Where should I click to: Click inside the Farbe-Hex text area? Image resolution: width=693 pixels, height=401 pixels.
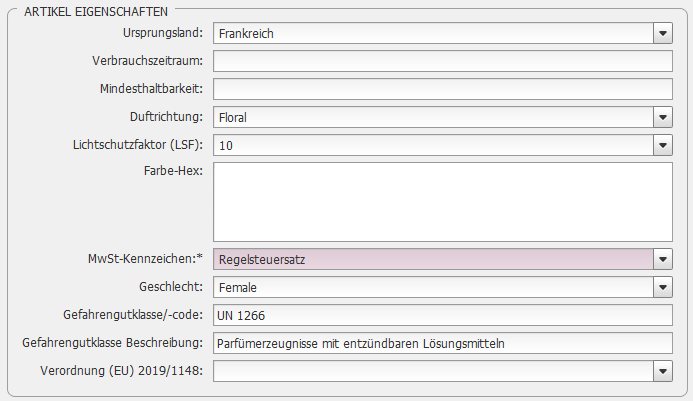pyautogui.click(x=443, y=202)
